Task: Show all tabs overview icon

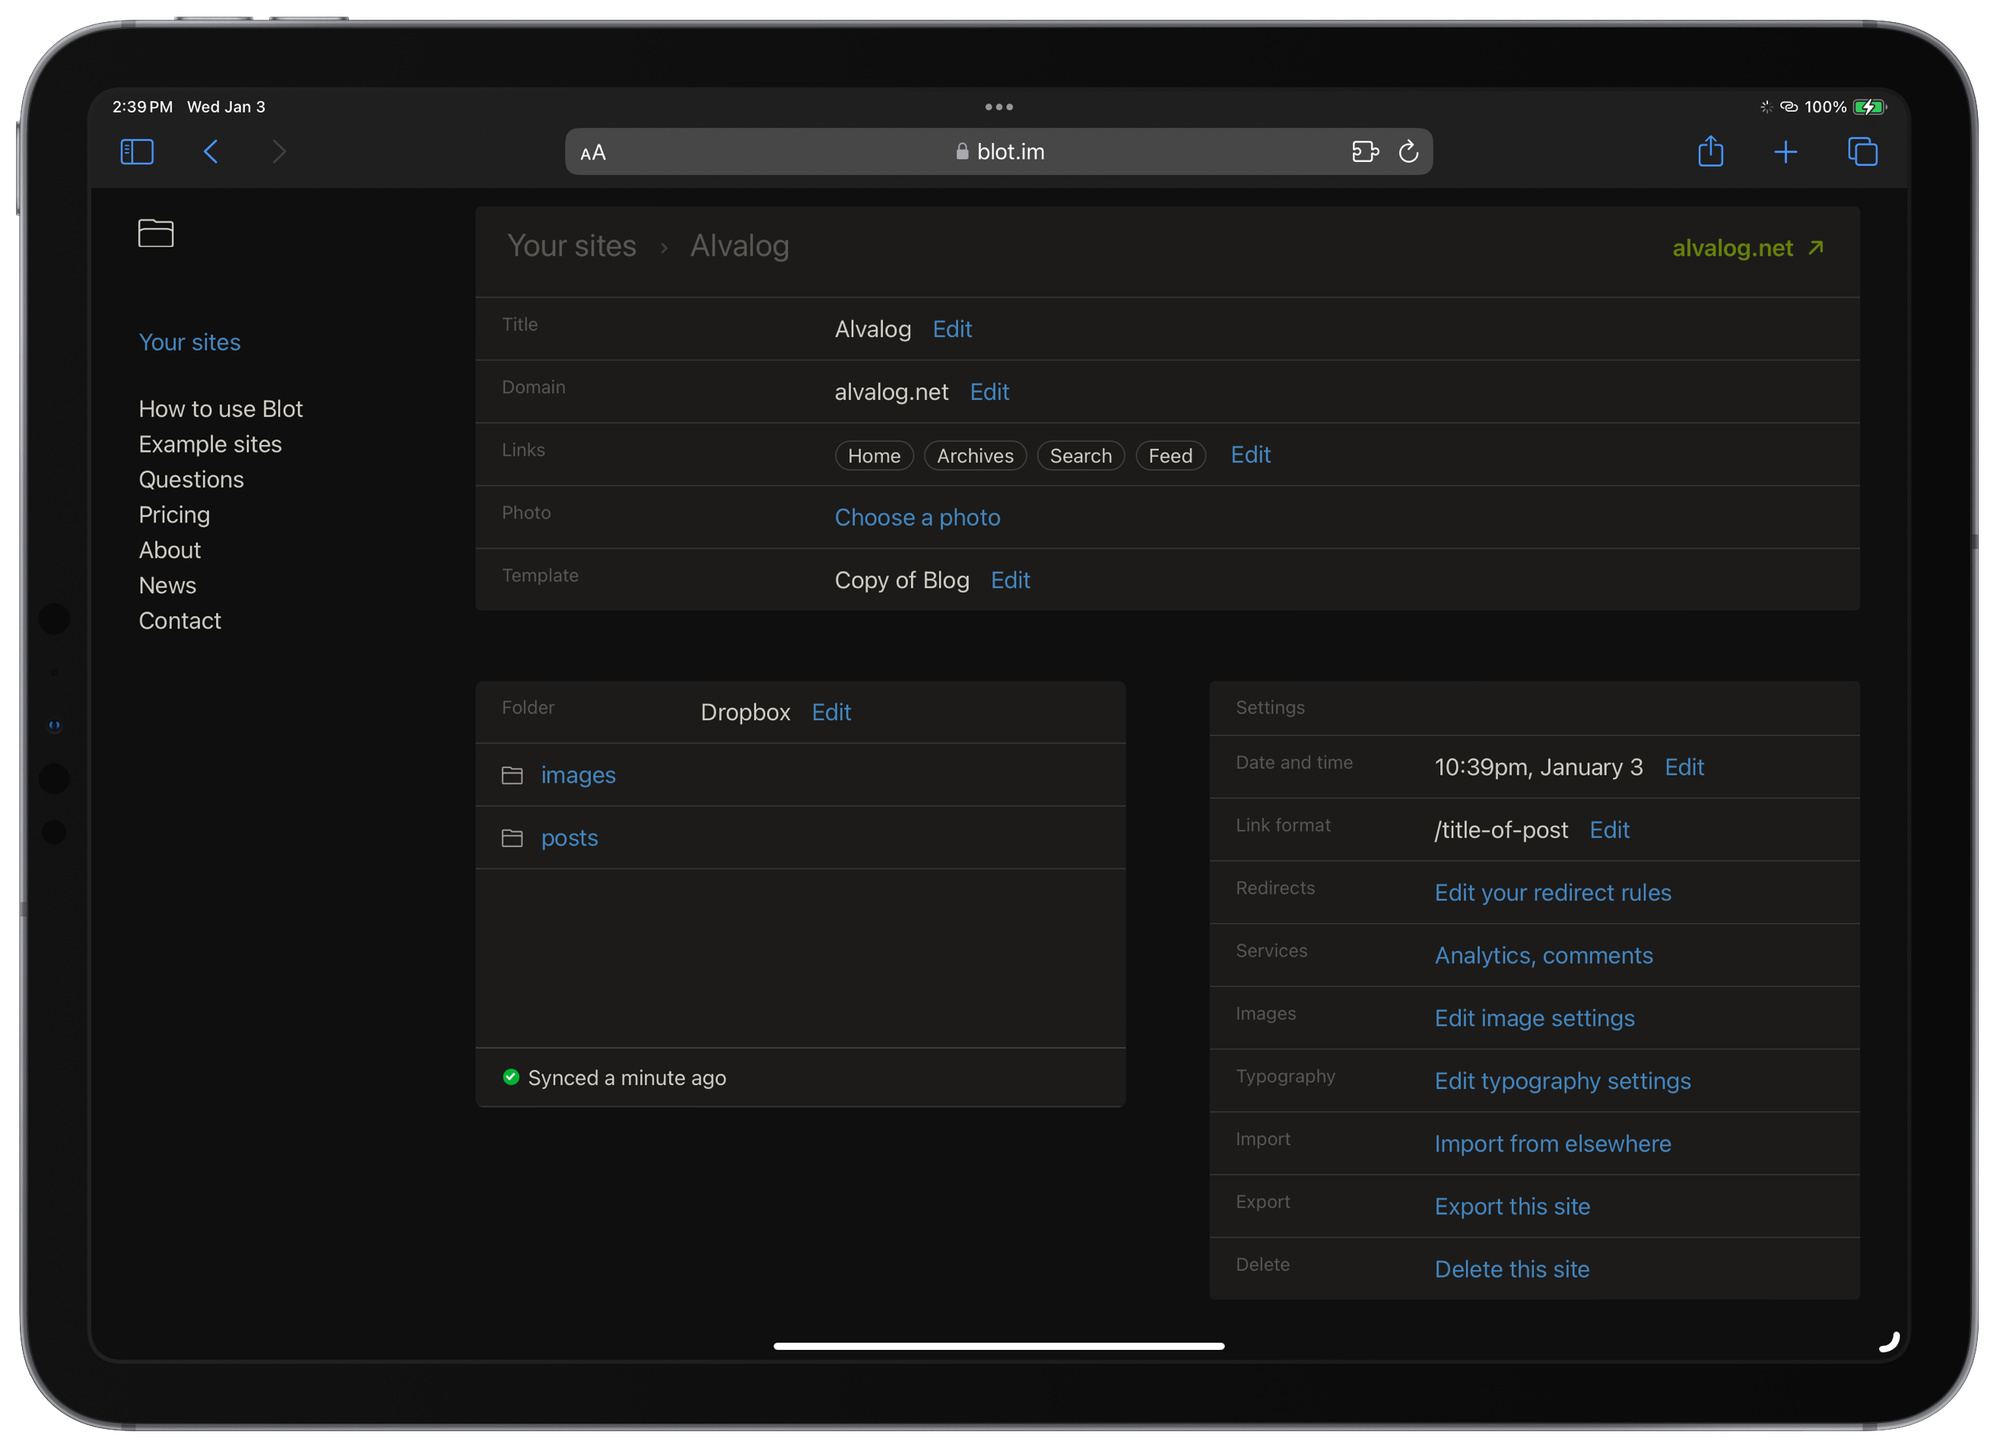Action: point(1862,152)
